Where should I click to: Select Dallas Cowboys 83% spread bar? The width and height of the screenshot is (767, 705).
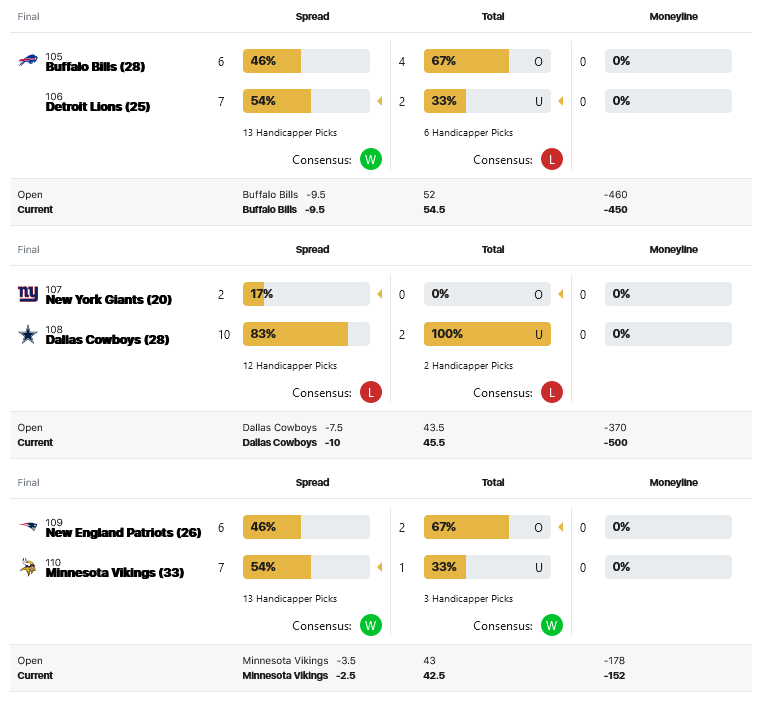coord(306,334)
